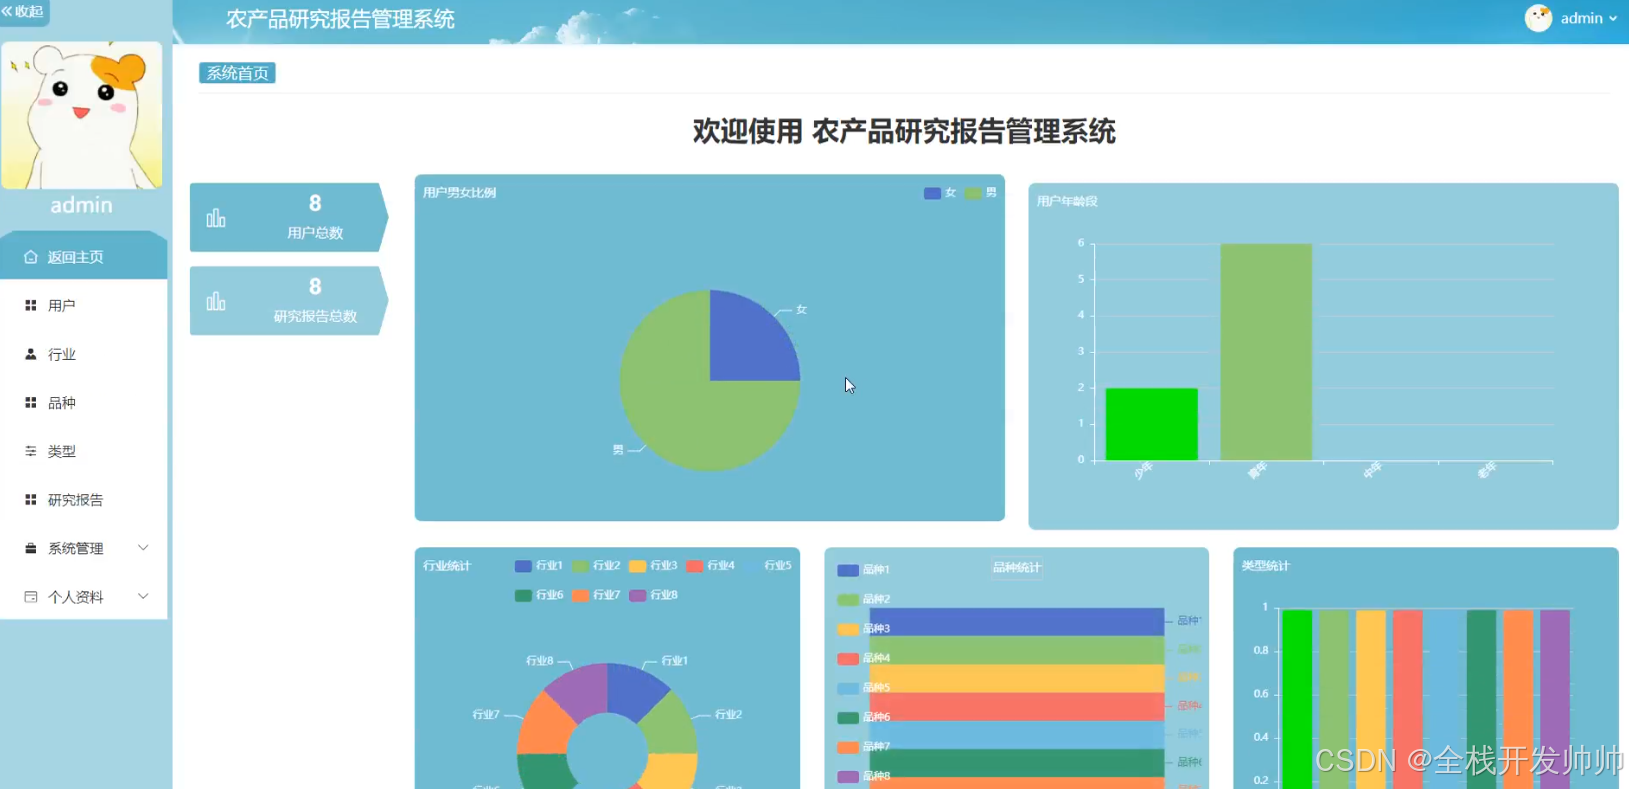Open the 类型 menu item
This screenshot has width=1629, height=789.
84,451
